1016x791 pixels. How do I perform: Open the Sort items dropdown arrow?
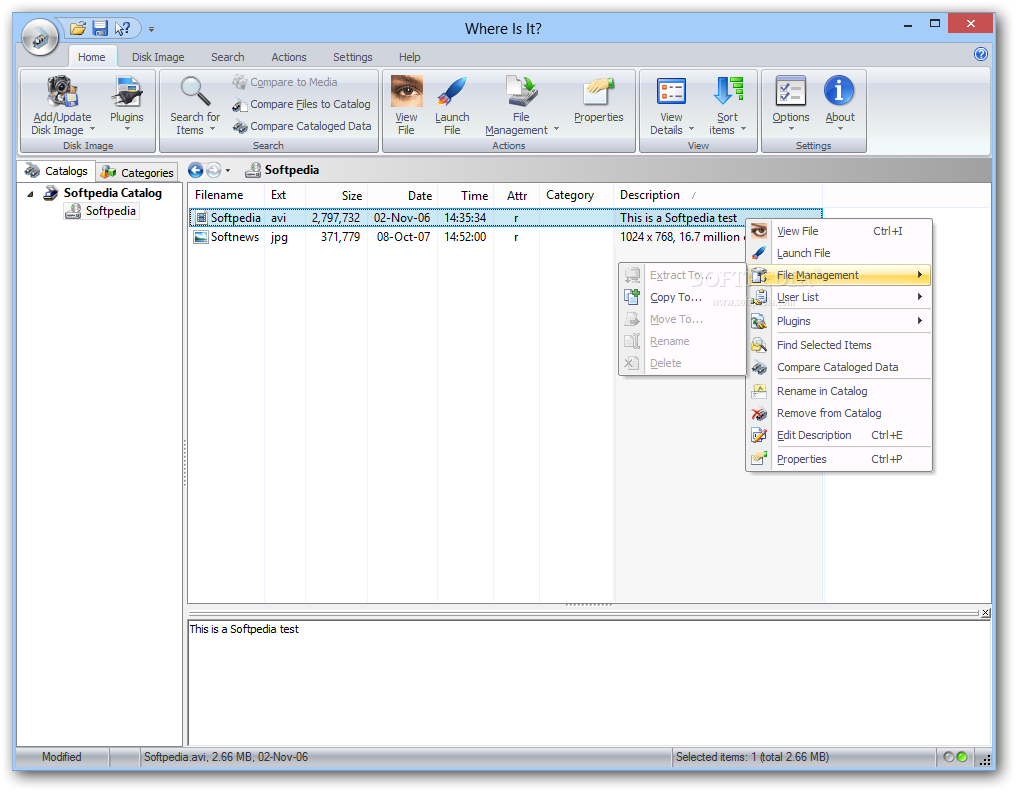tap(743, 130)
